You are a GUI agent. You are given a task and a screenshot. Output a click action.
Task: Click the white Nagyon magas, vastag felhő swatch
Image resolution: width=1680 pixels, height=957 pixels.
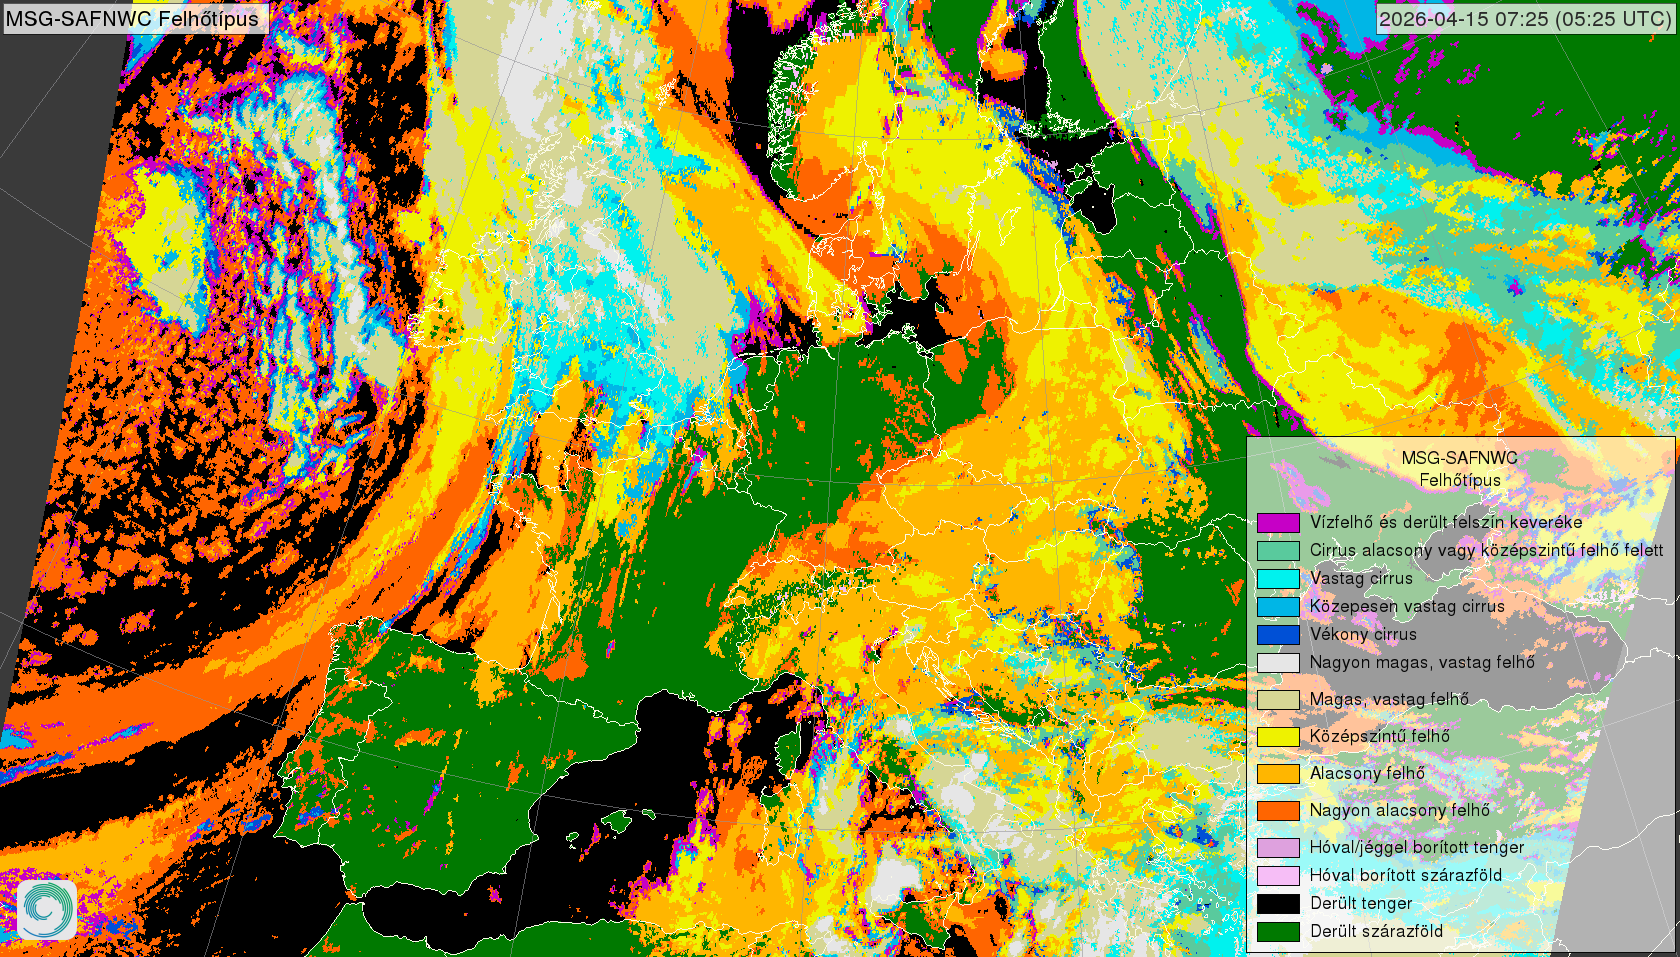[x=1277, y=662]
